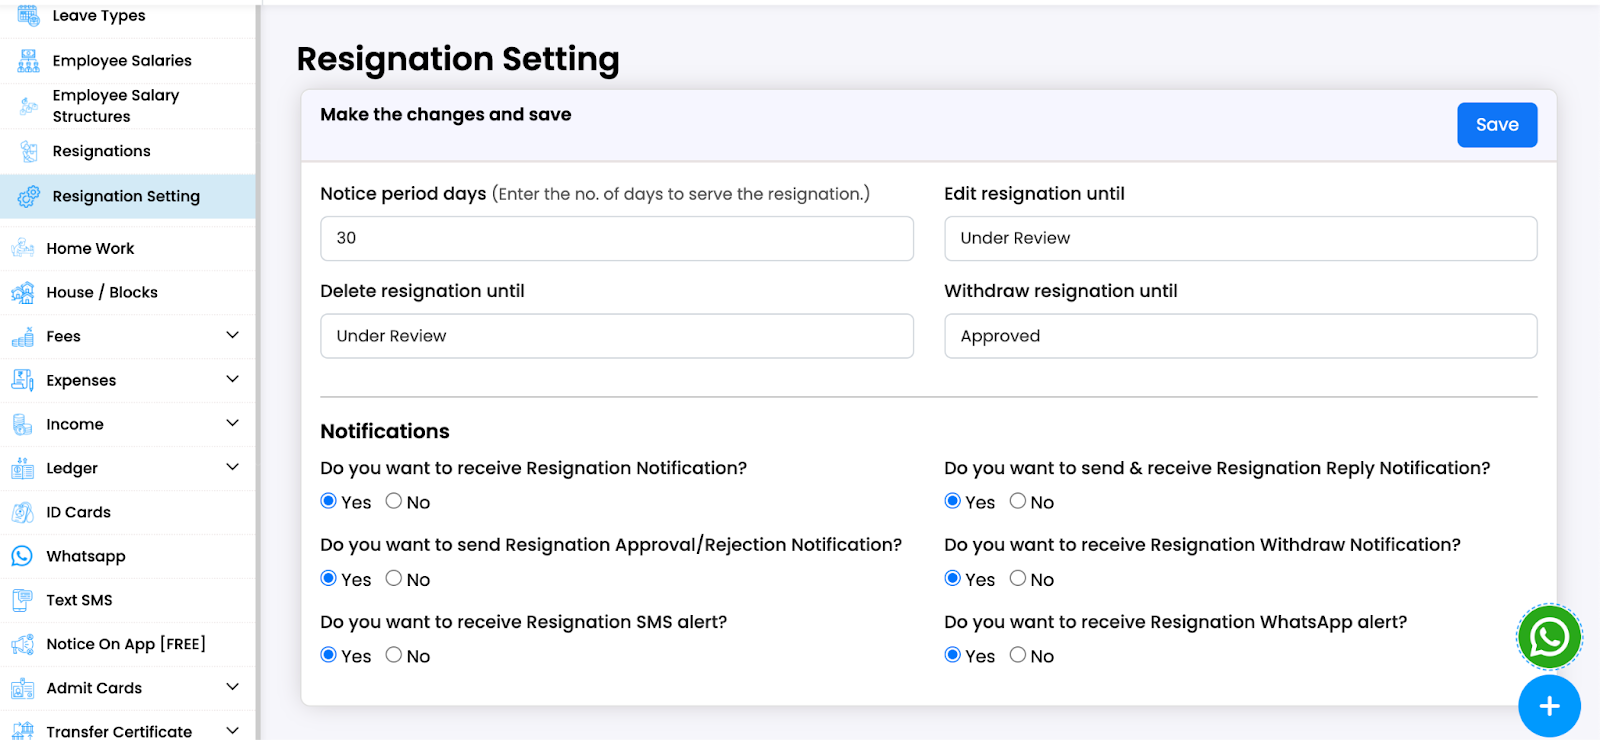Select No for Resignation SMS alert

click(x=394, y=655)
